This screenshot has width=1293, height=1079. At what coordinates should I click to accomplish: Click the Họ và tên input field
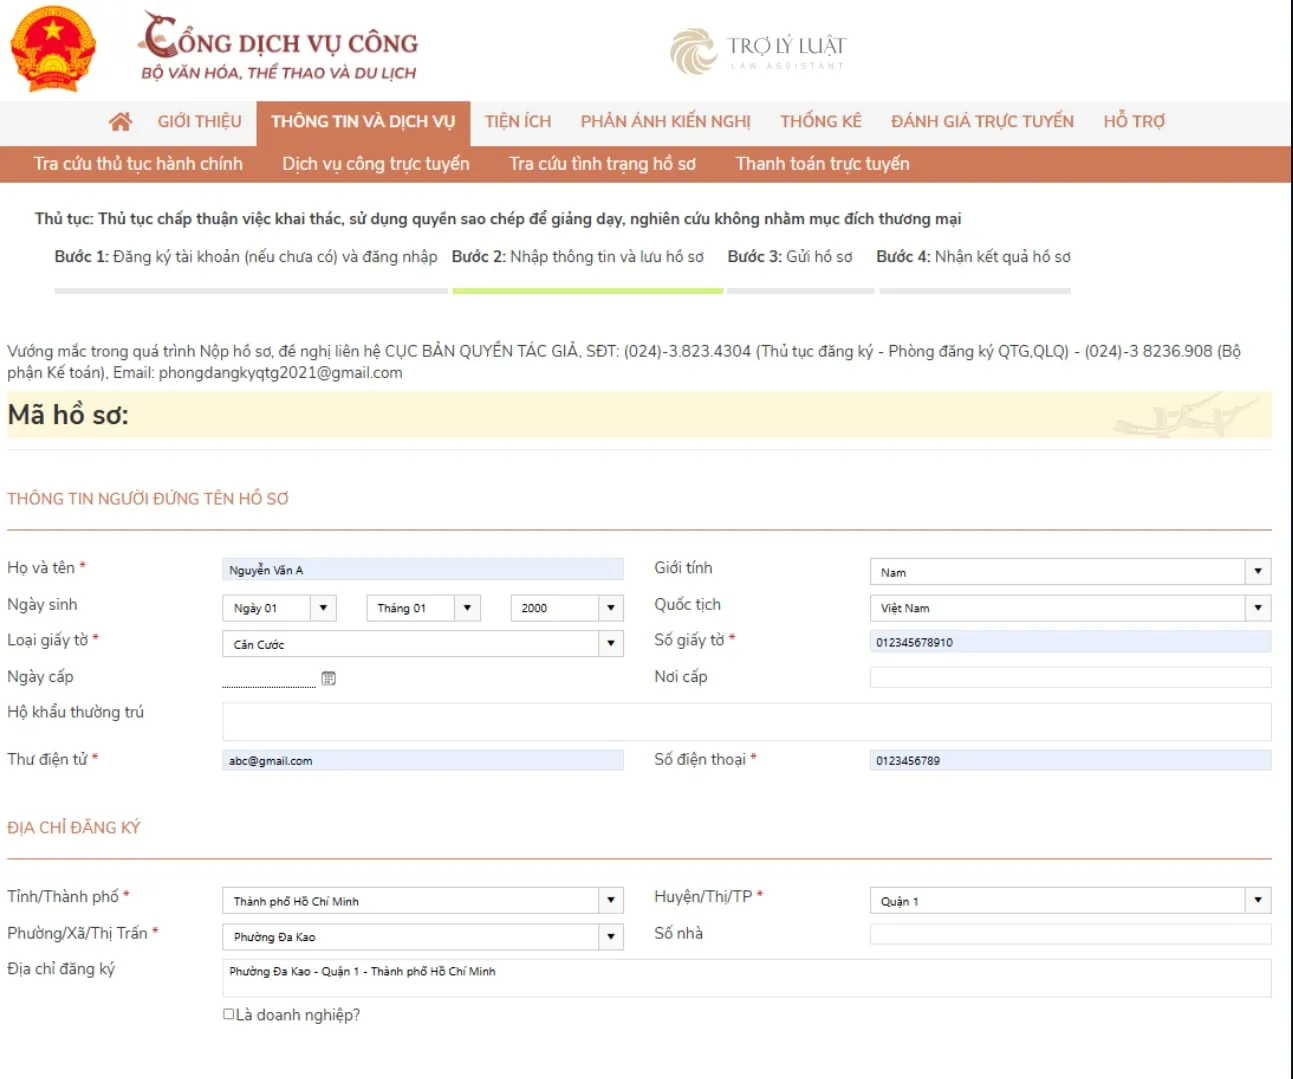point(422,570)
